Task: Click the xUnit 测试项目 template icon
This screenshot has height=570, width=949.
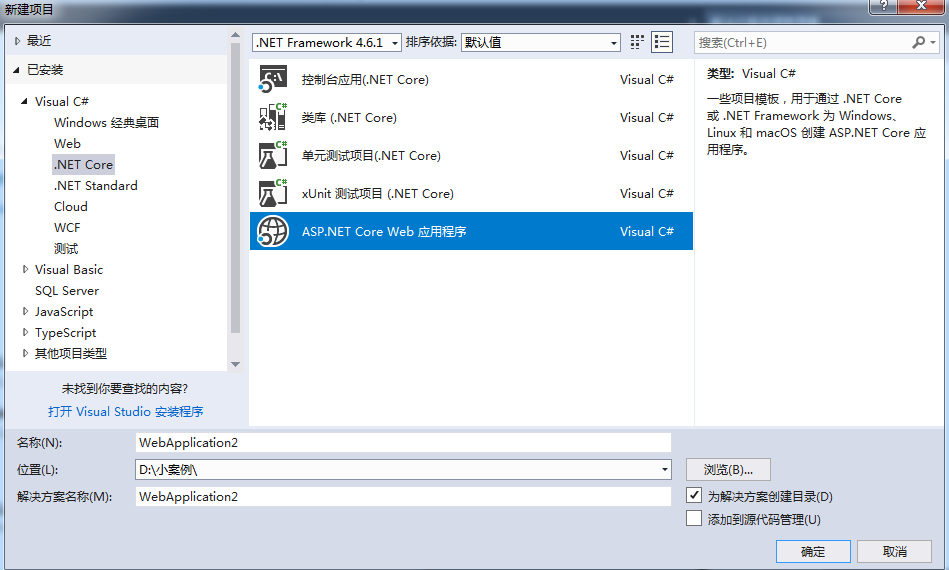Action: [272, 194]
